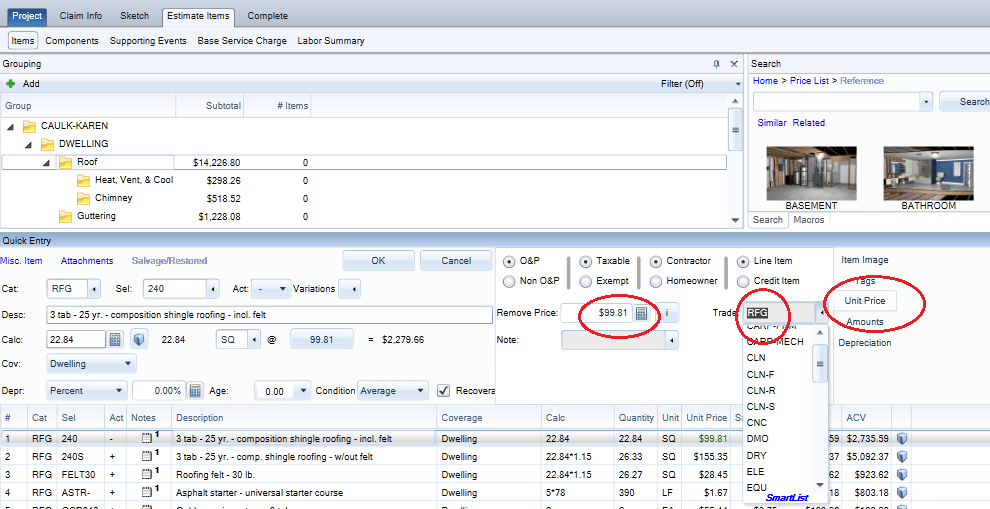
Task: Open the Remove Price calculator icon
Action: click(x=641, y=313)
